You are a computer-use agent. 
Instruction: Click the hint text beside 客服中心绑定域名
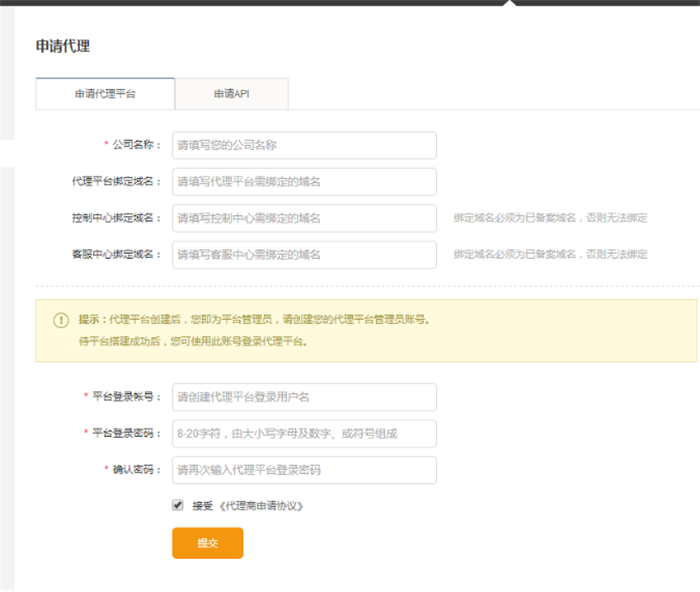550,254
